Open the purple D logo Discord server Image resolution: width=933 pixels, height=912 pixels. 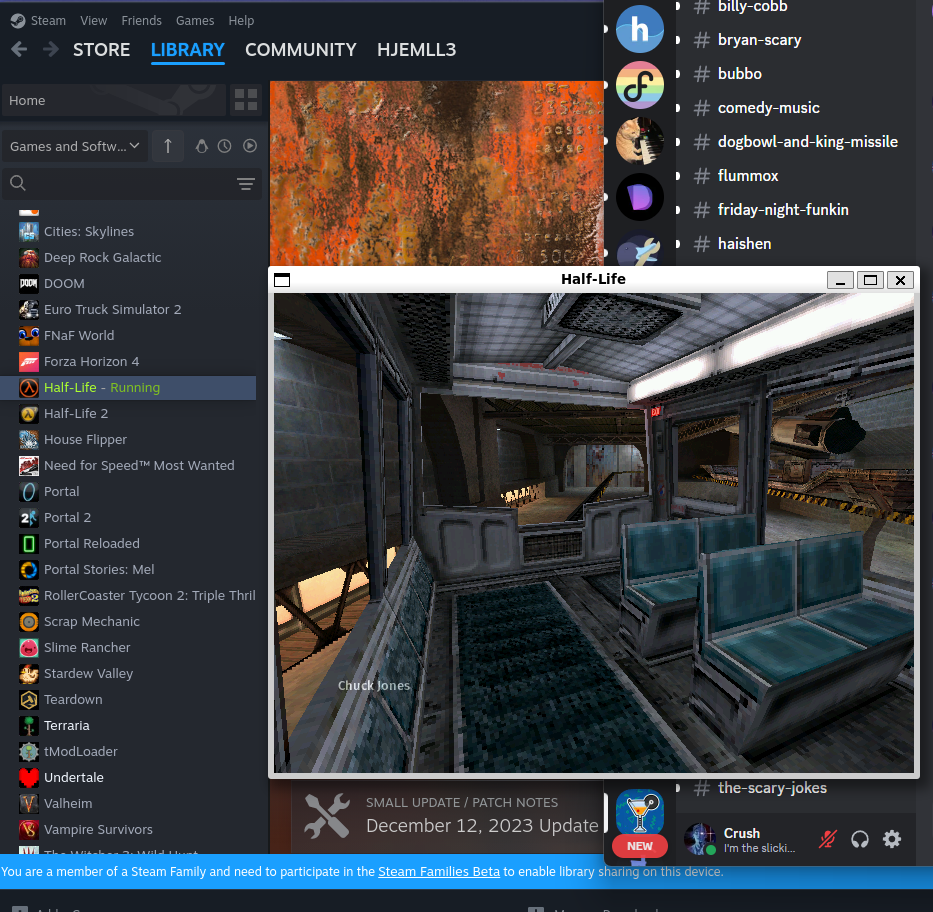pyautogui.click(x=640, y=197)
